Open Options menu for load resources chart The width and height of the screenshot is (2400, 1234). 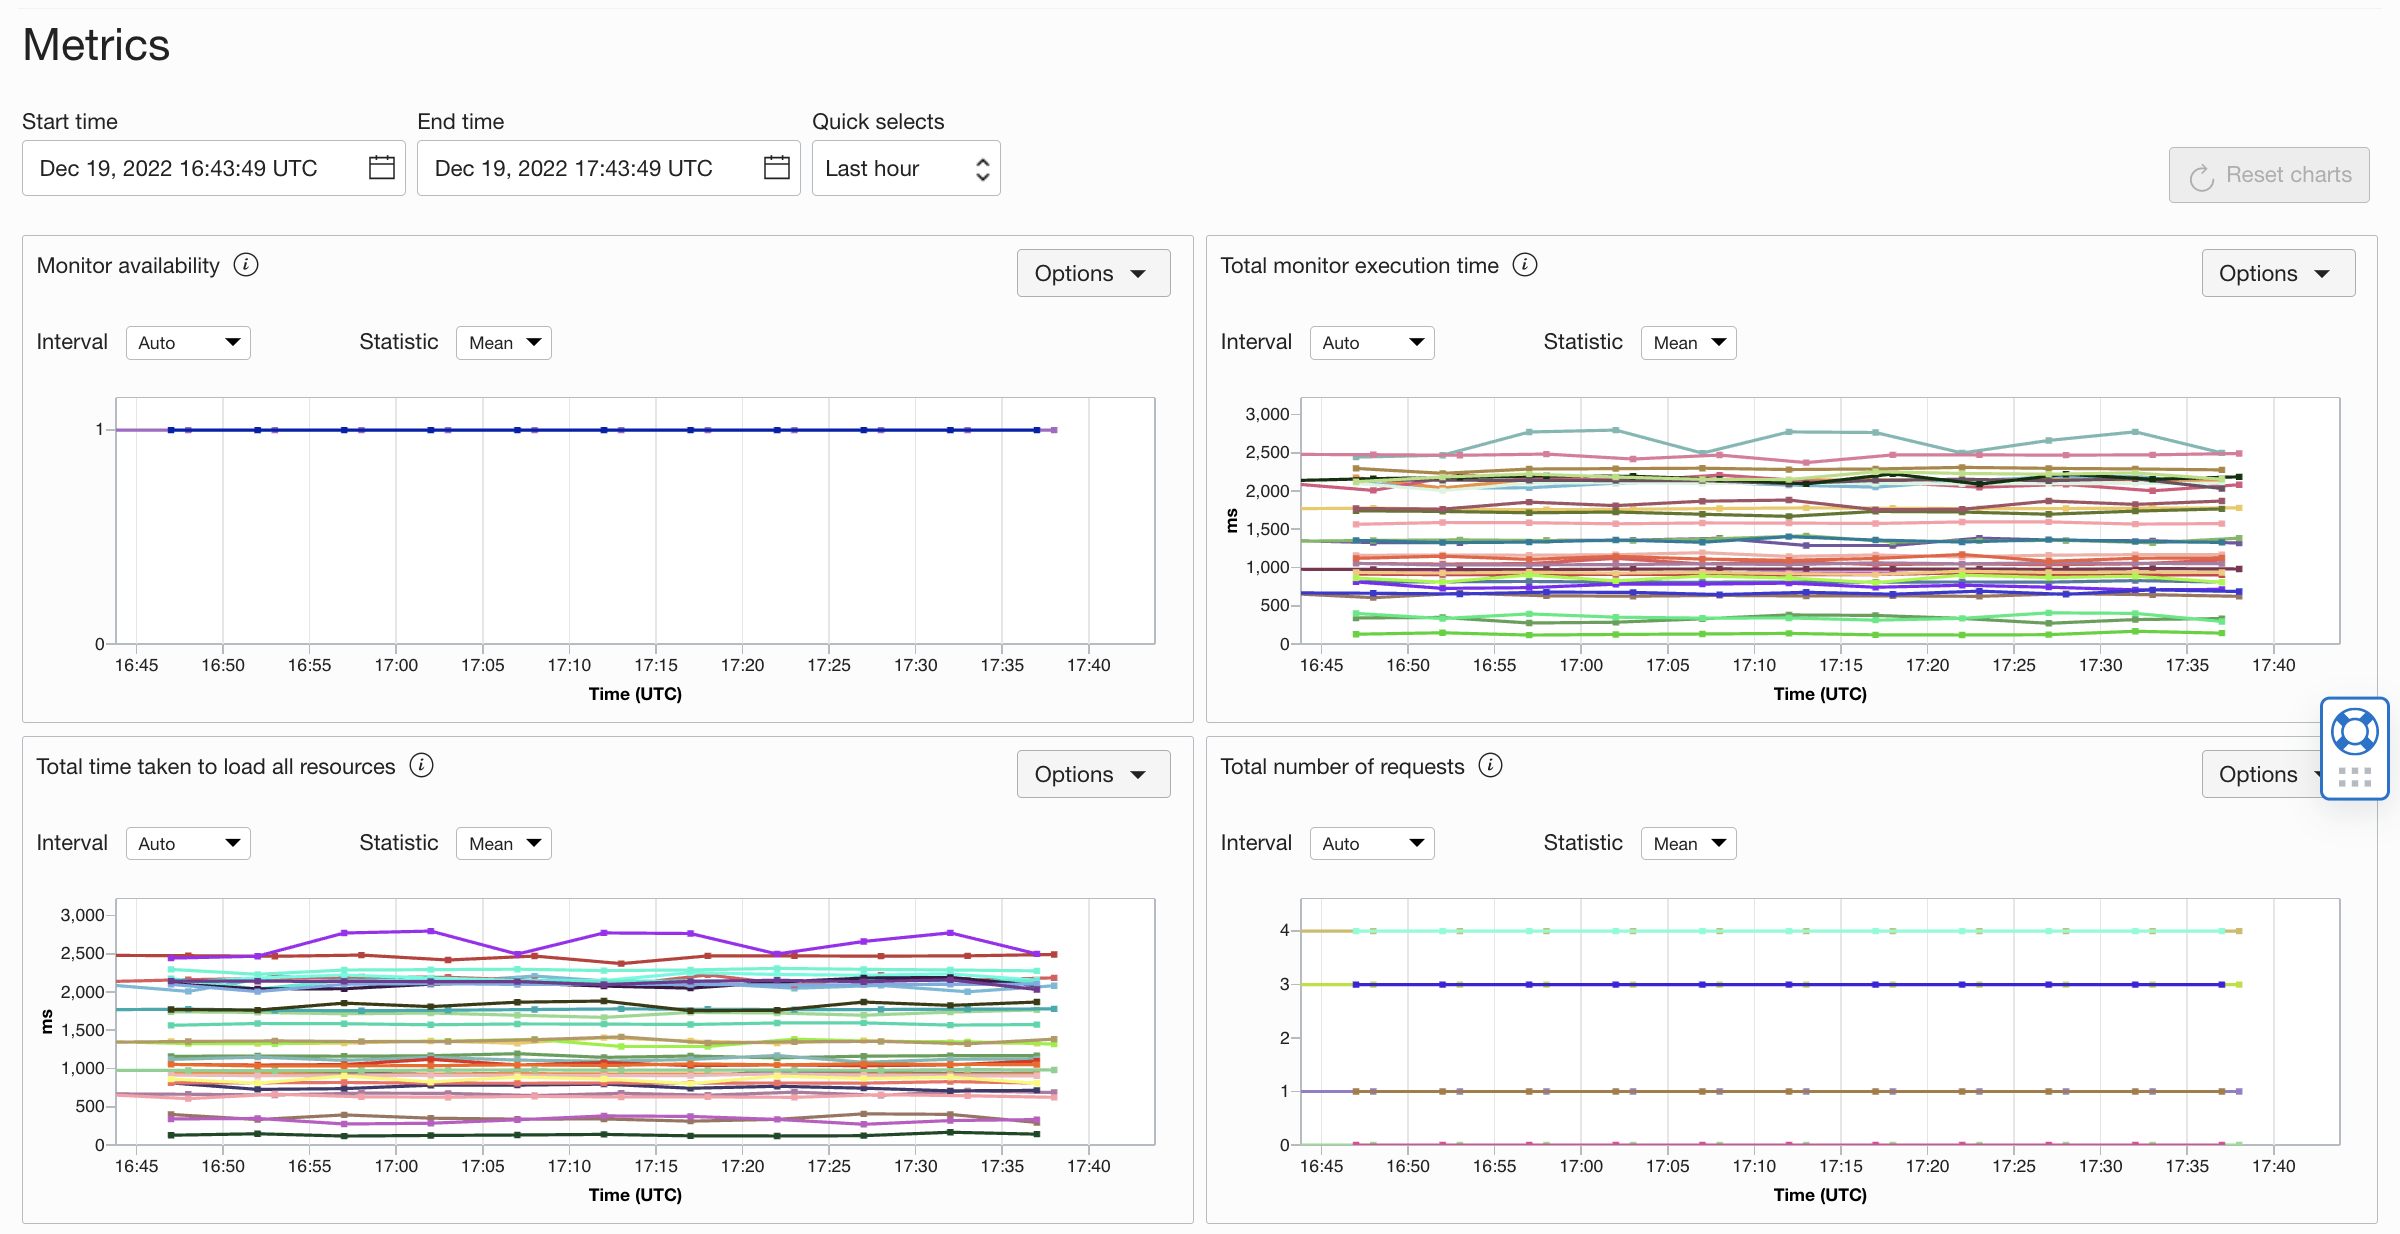[1093, 774]
